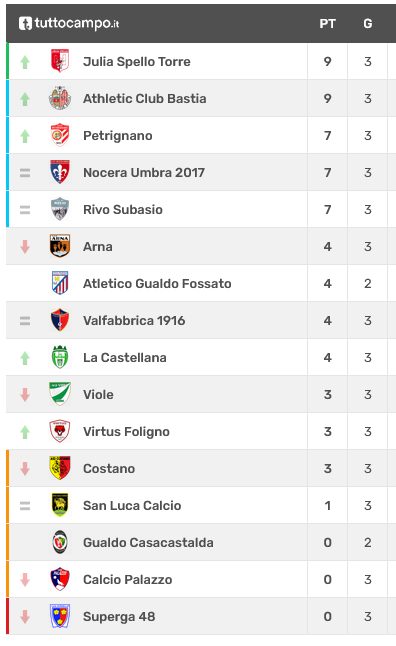Click the Superga 48 team crest
The image size is (396, 646).
60,616
